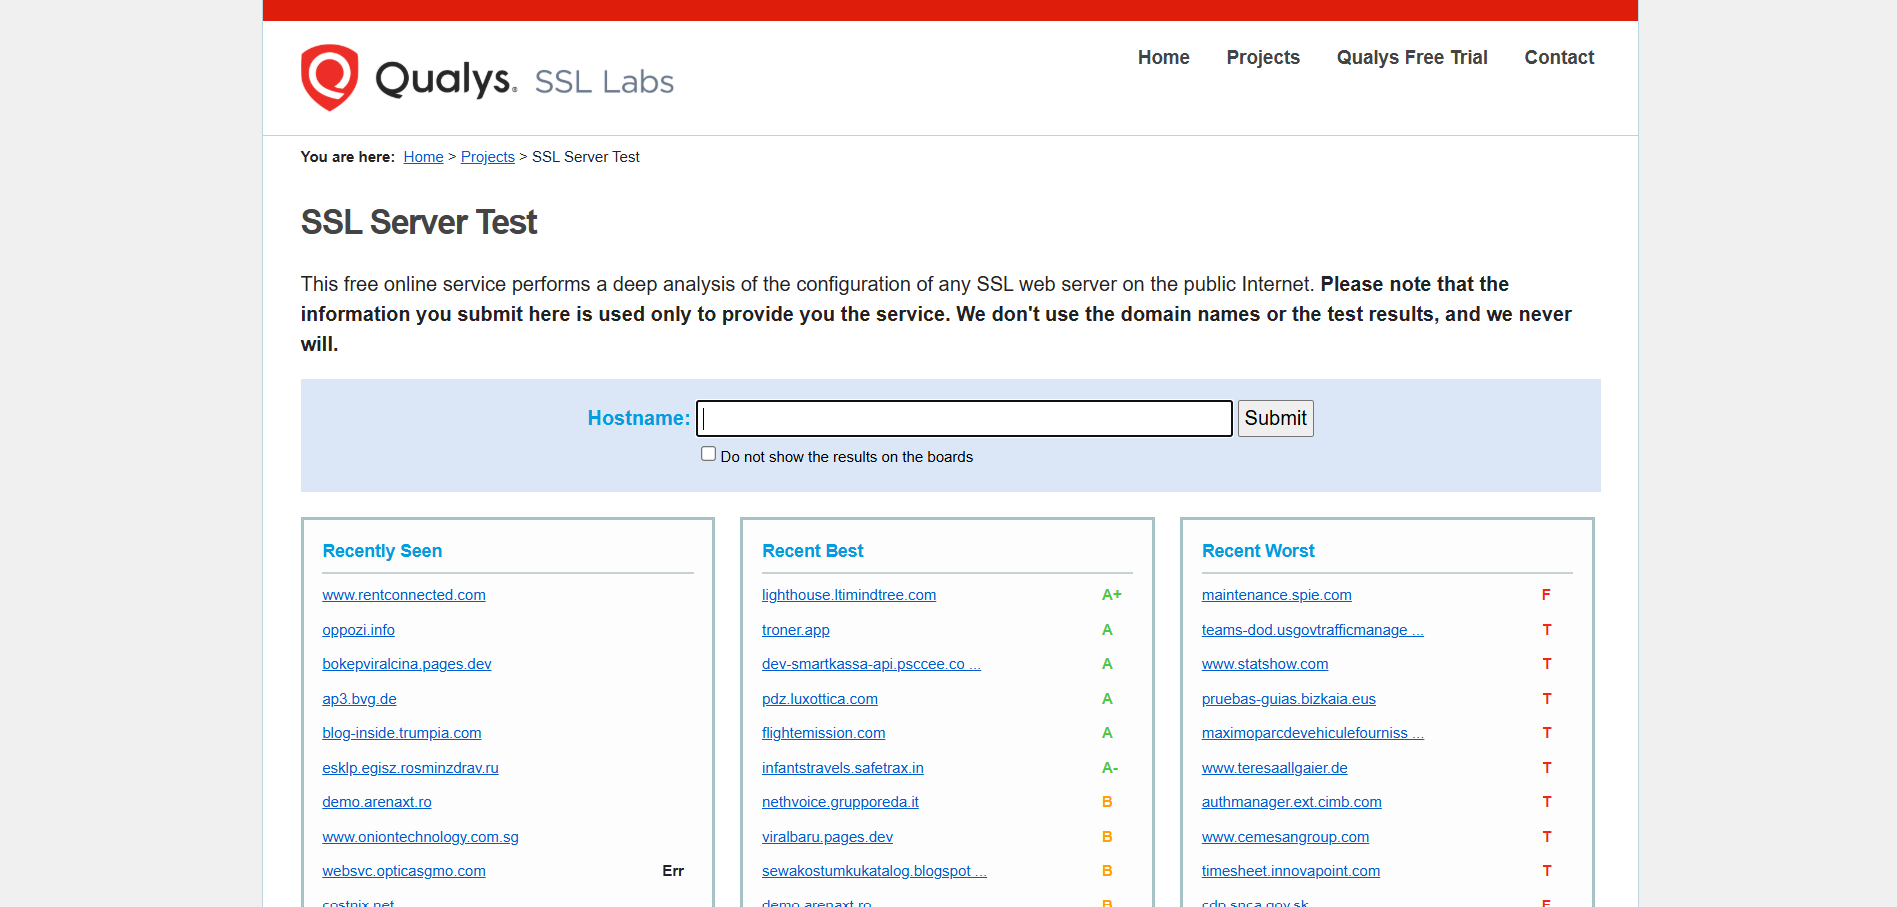Open dev-smartkassa-api.psccee.co link
Screen dimensions: 1897x907
coord(871,664)
